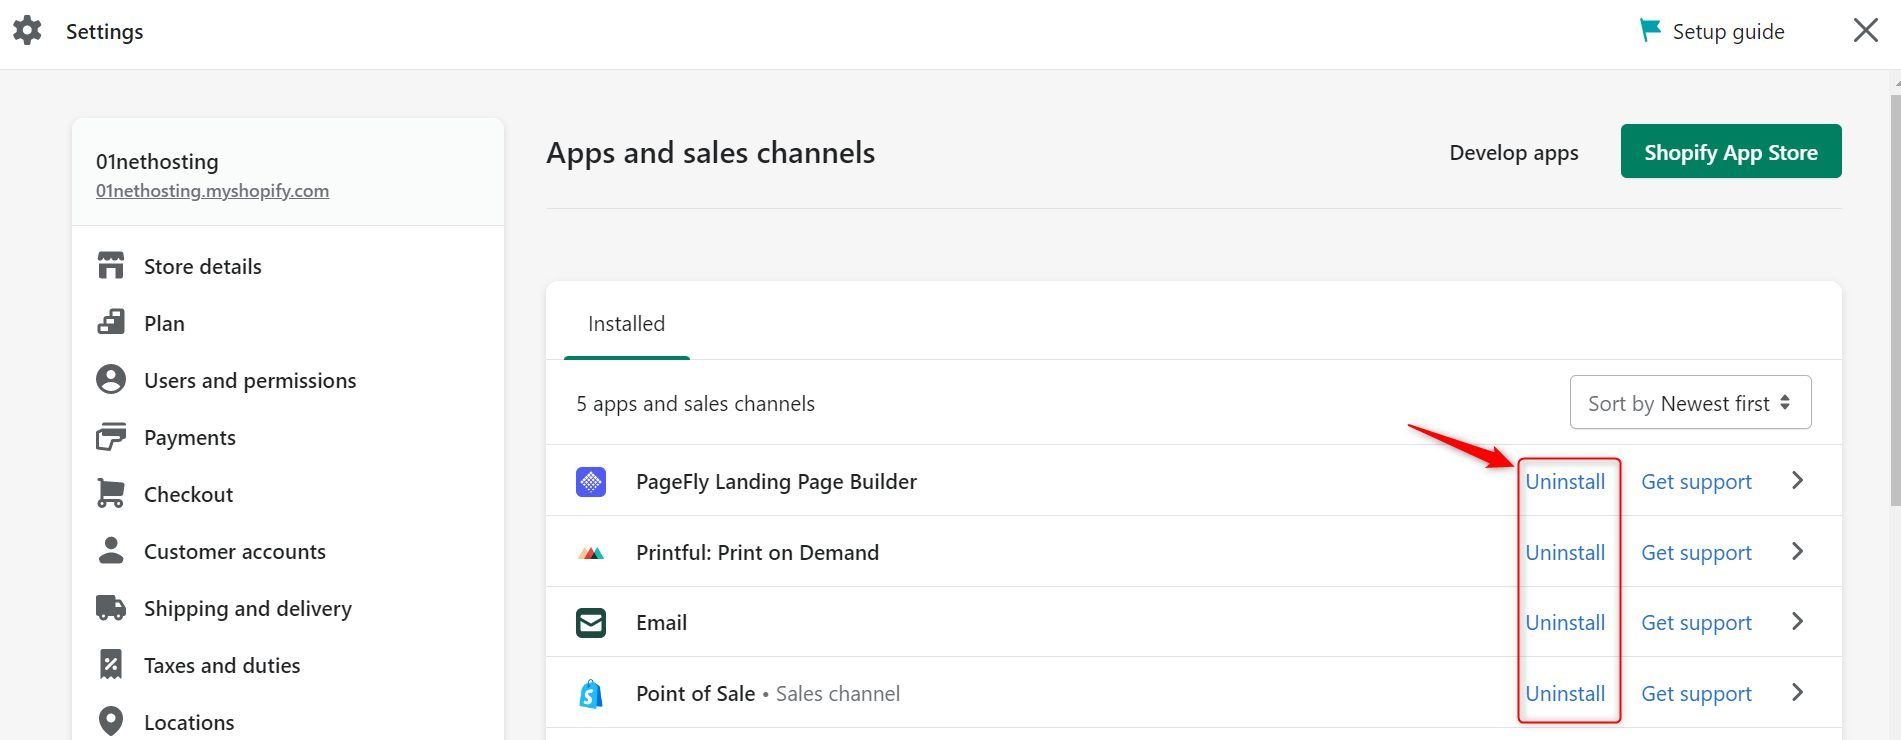Get support for Printful app
Viewport: 1901px width, 740px height.
[1696, 553]
